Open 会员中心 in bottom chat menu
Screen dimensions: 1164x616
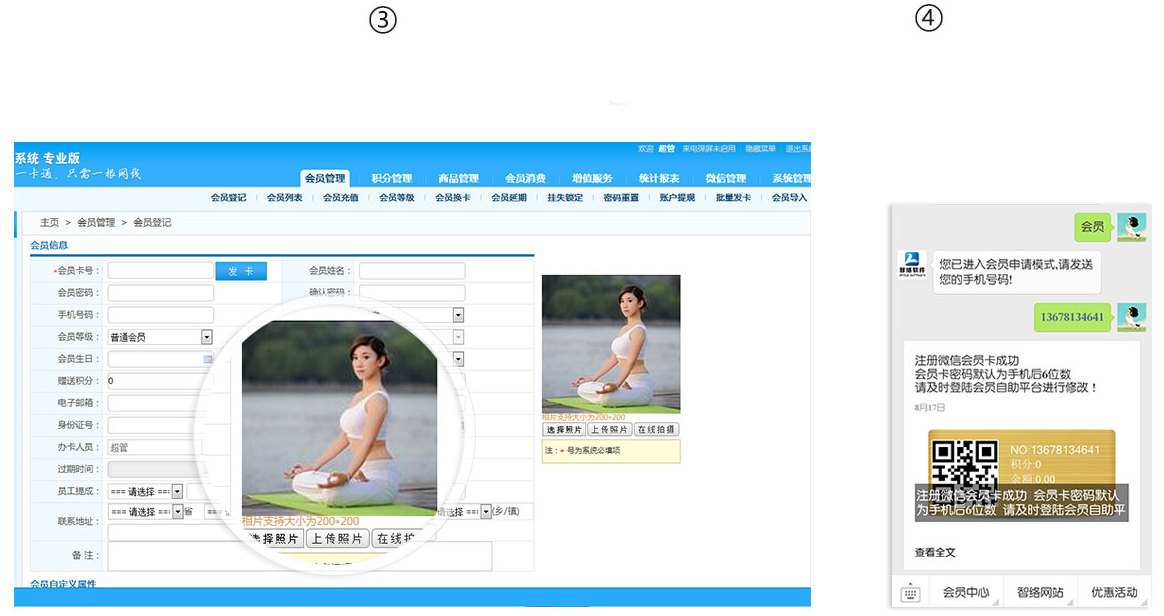click(965, 593)
